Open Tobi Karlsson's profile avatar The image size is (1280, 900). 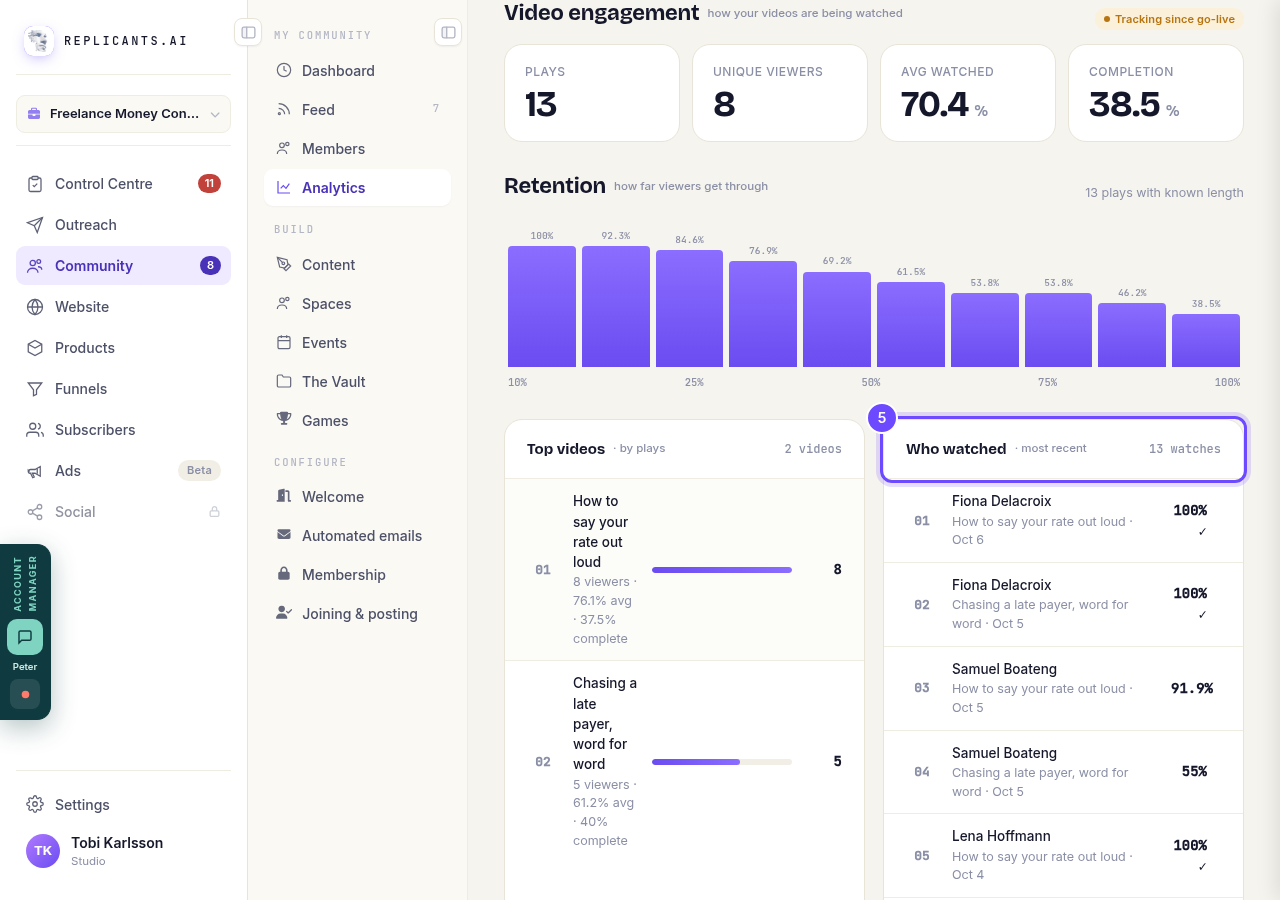[43, 851]
